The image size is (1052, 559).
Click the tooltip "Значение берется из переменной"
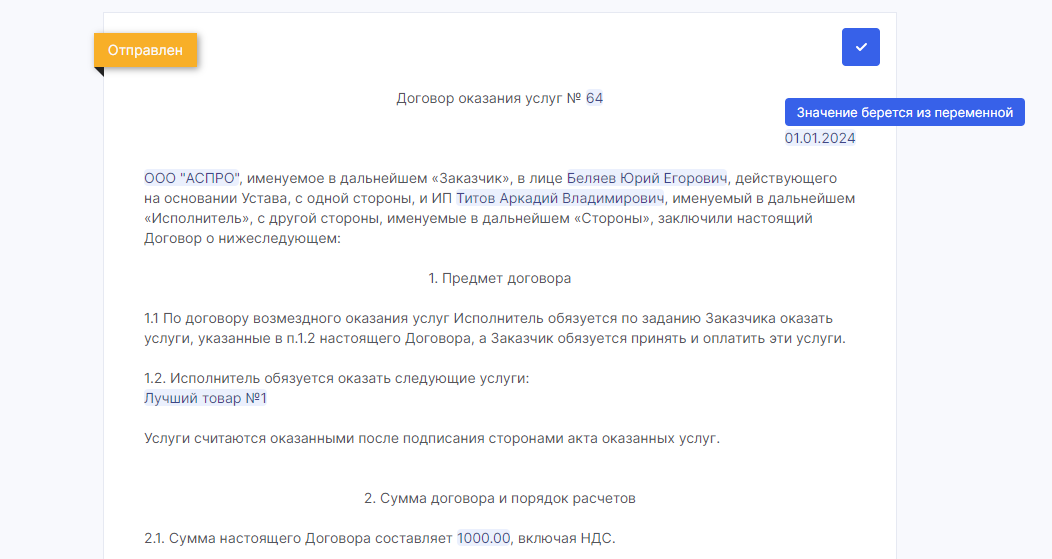pos(904,112)
